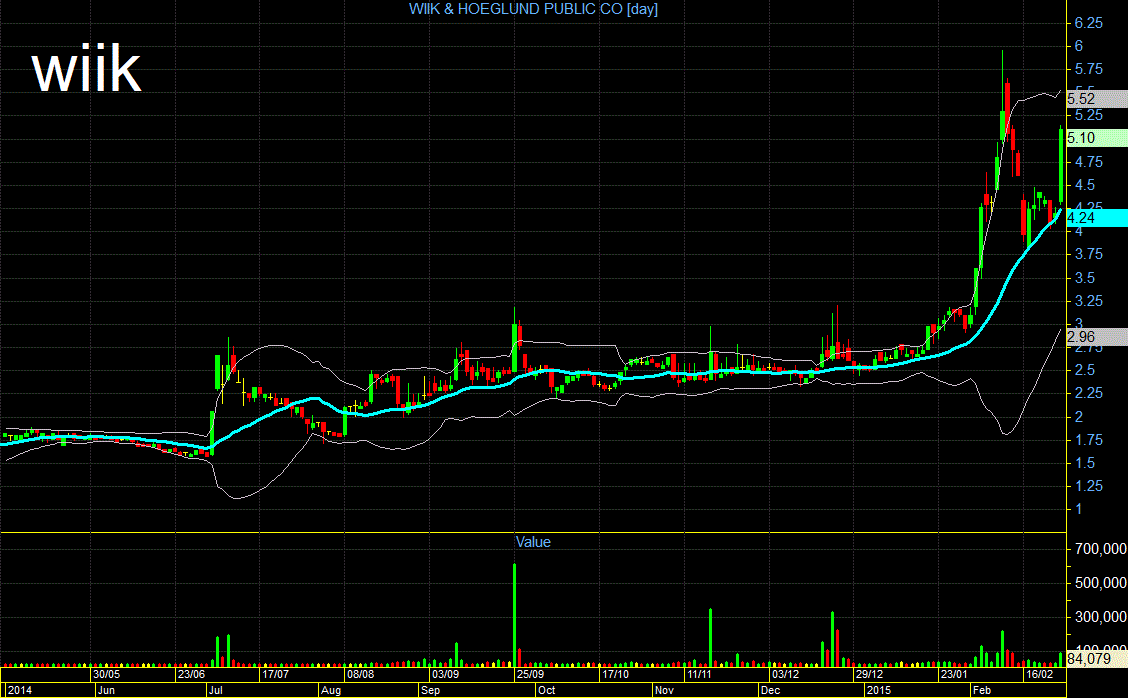This screenshot has width=1128, height=698.
Task: Select the 3.75 price axis label
Action: (1088, 254)
